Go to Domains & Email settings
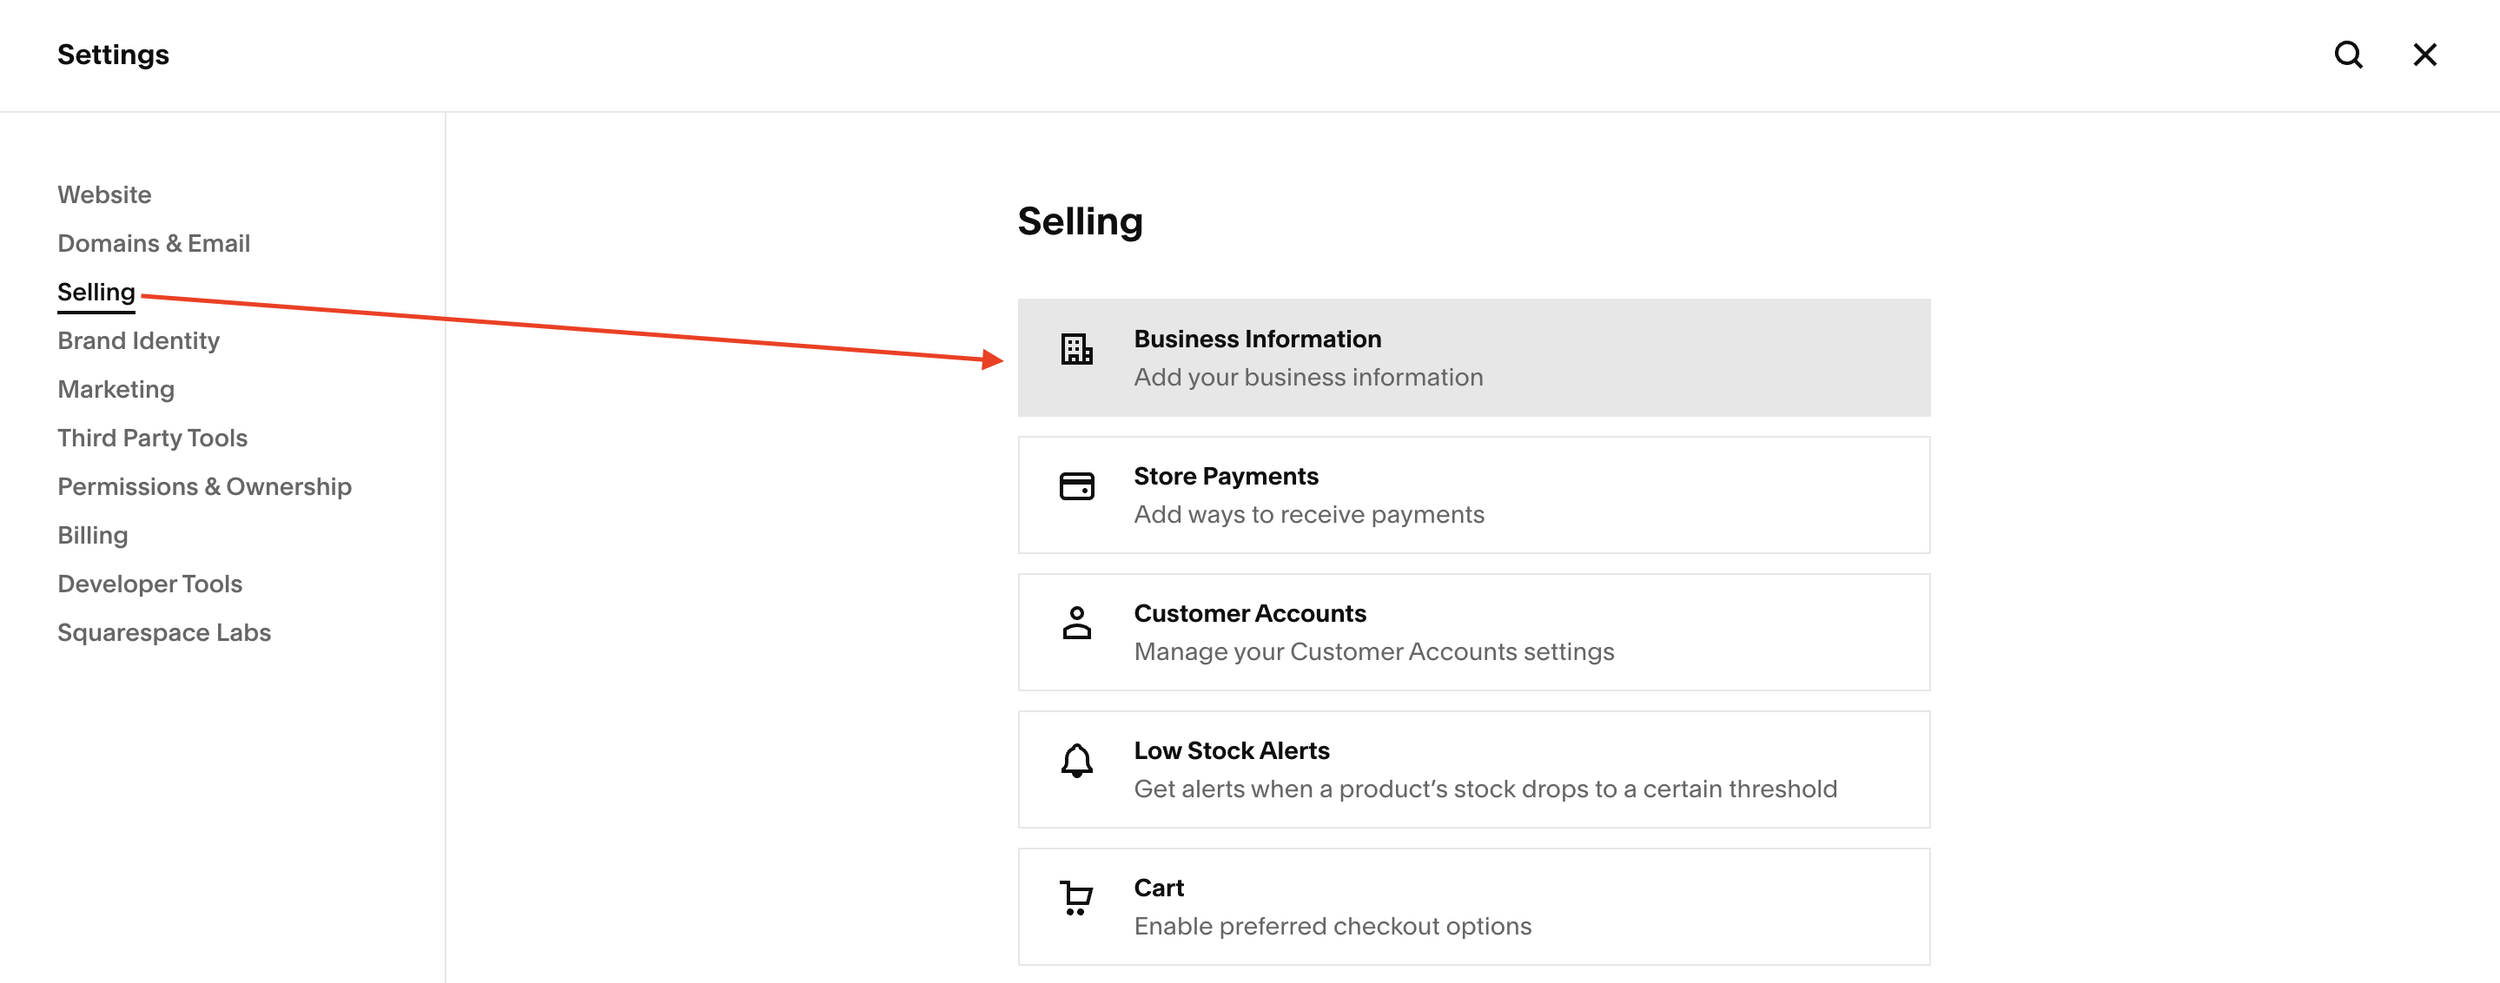The height and width of the screenshot is (983, 2500). click(153, 244)
